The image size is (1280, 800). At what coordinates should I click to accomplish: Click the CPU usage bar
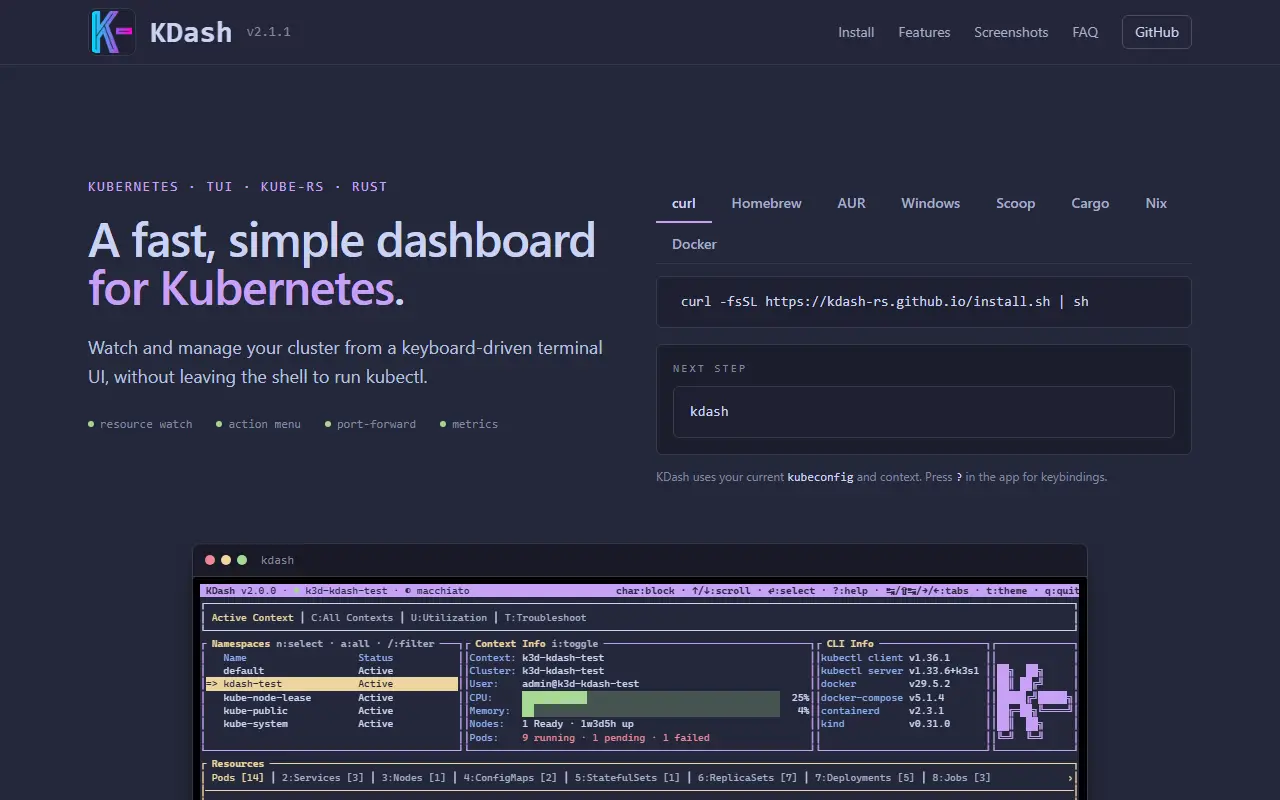651,698
